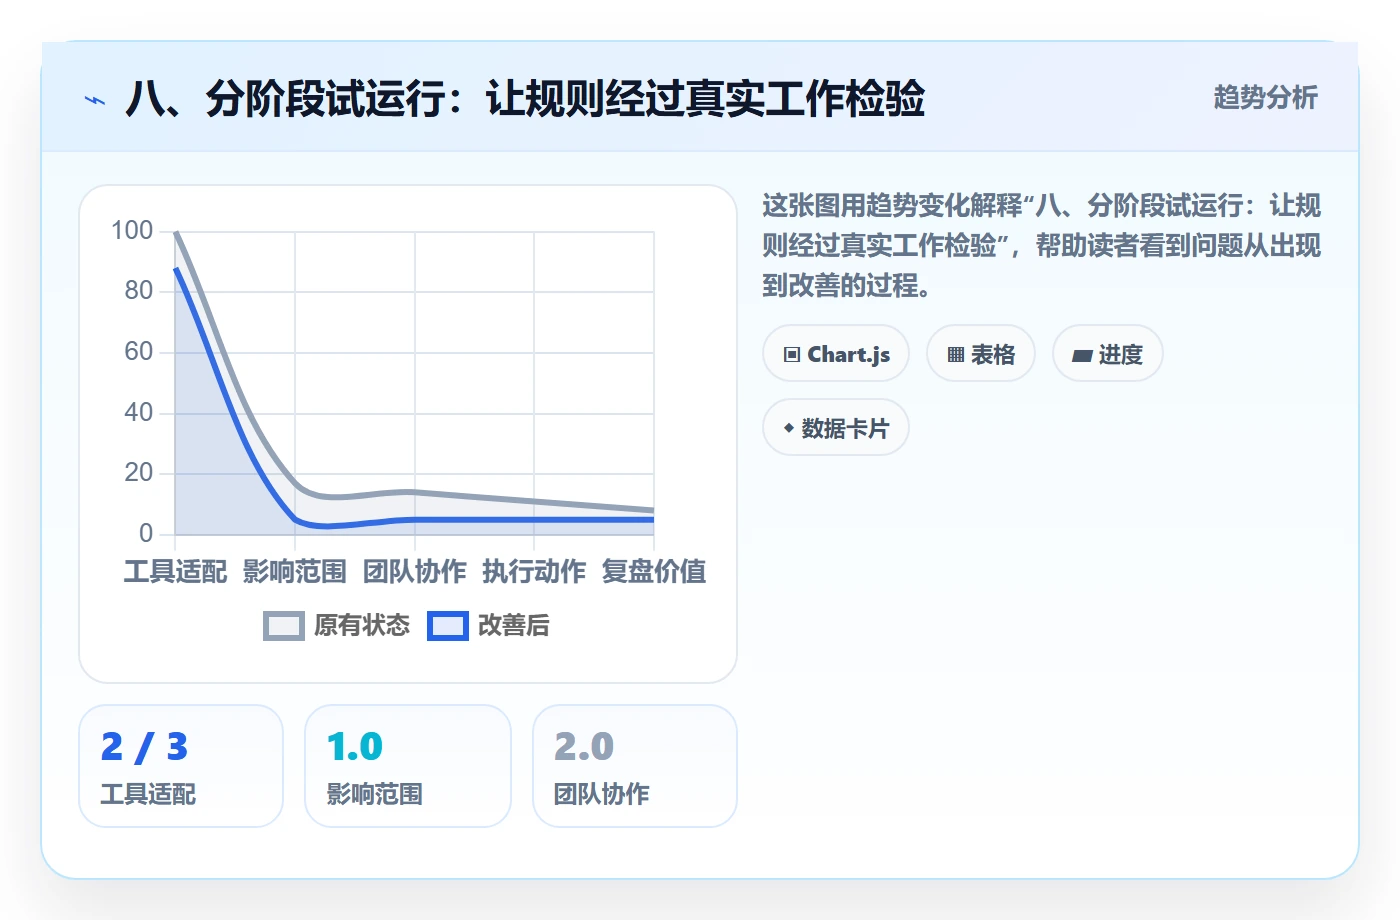
Task: Click the 趋势分析 label in header
Action: tap(1266, 97)
